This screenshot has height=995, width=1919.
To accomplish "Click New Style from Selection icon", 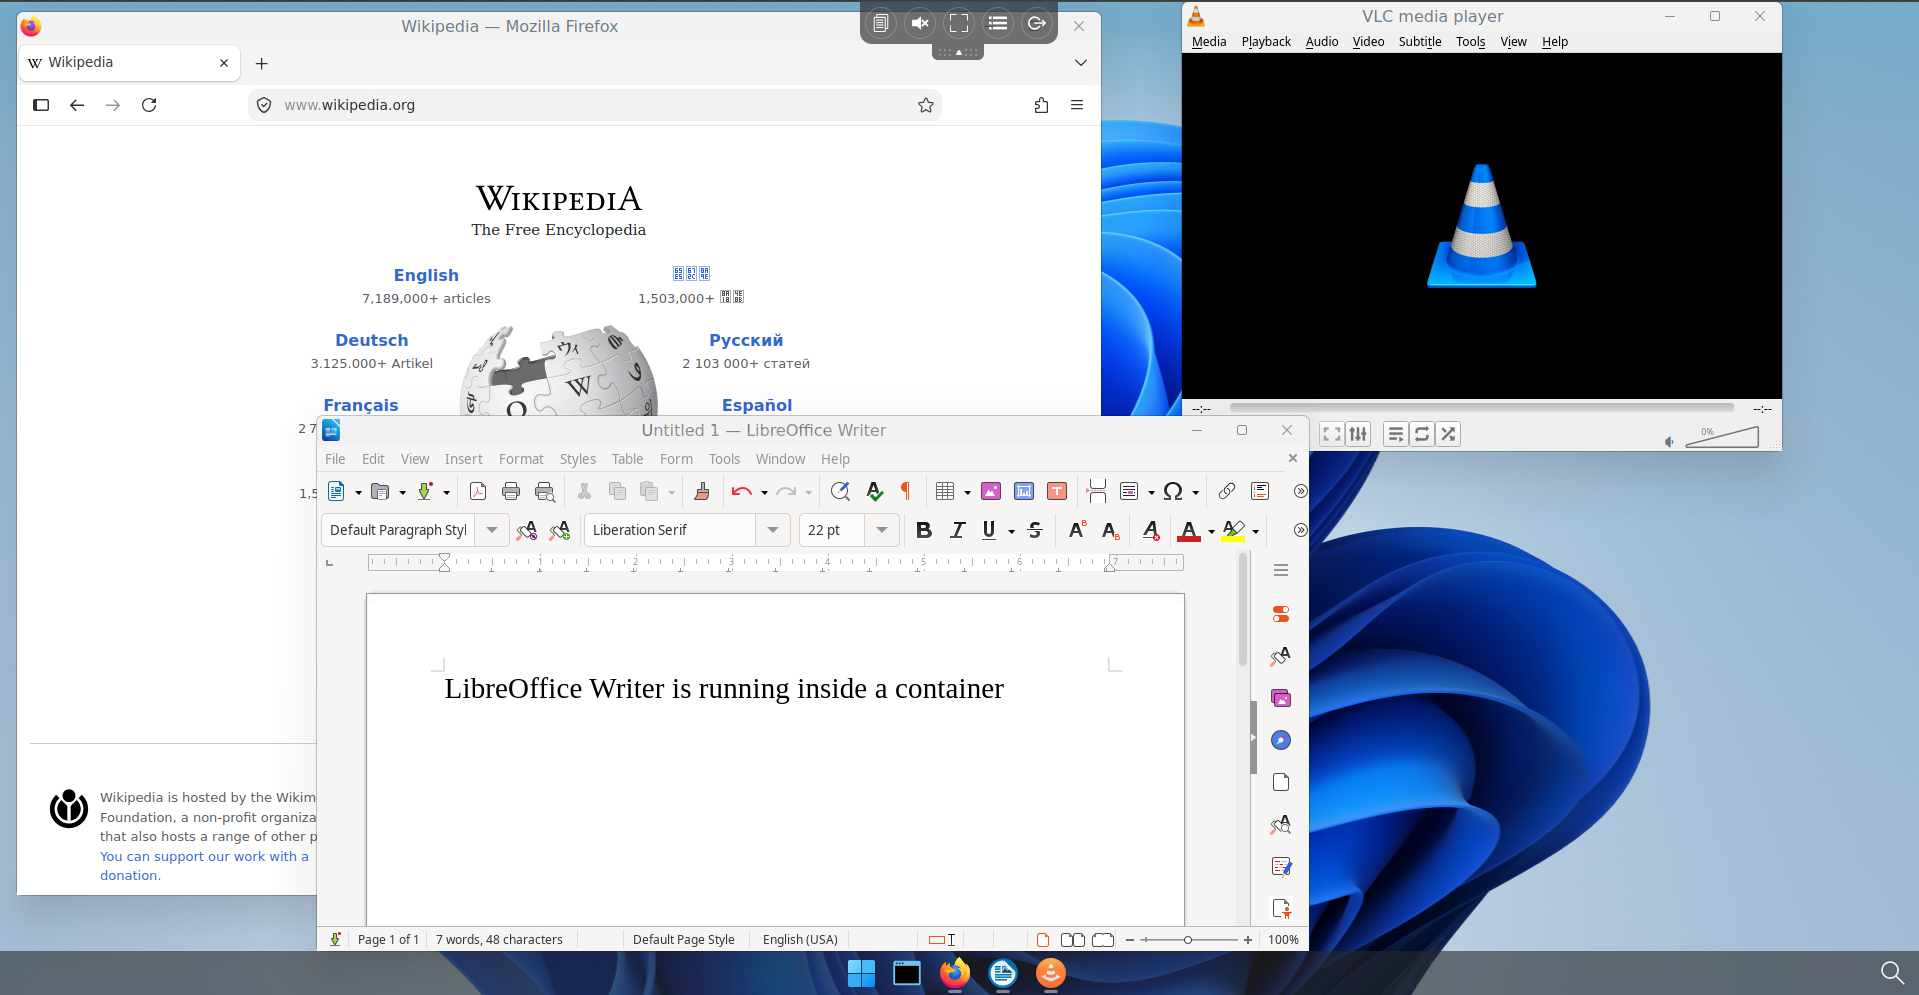I will (x=560, y=530).
